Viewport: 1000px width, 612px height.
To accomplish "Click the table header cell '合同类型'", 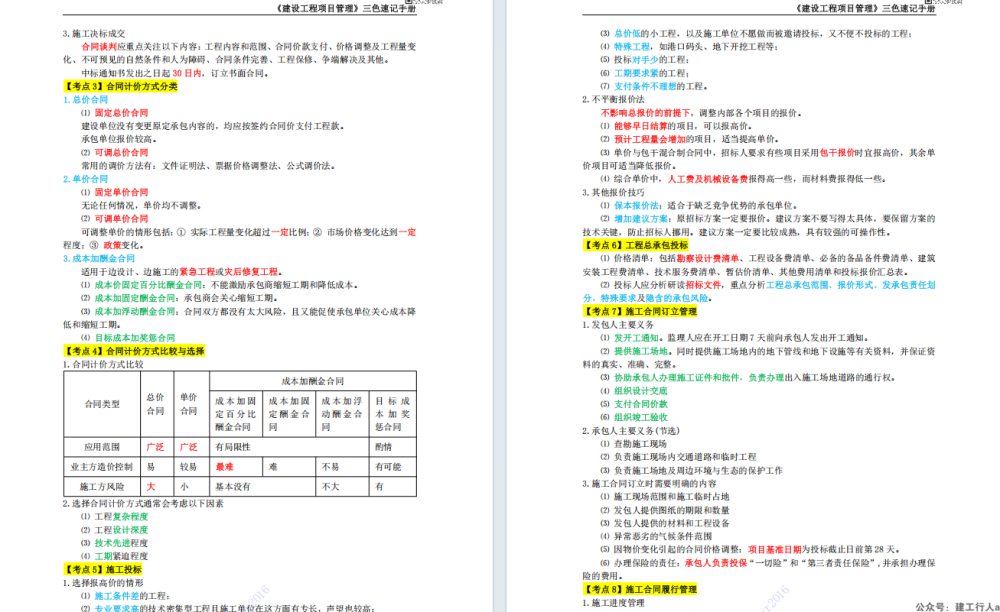I will 102,404.
